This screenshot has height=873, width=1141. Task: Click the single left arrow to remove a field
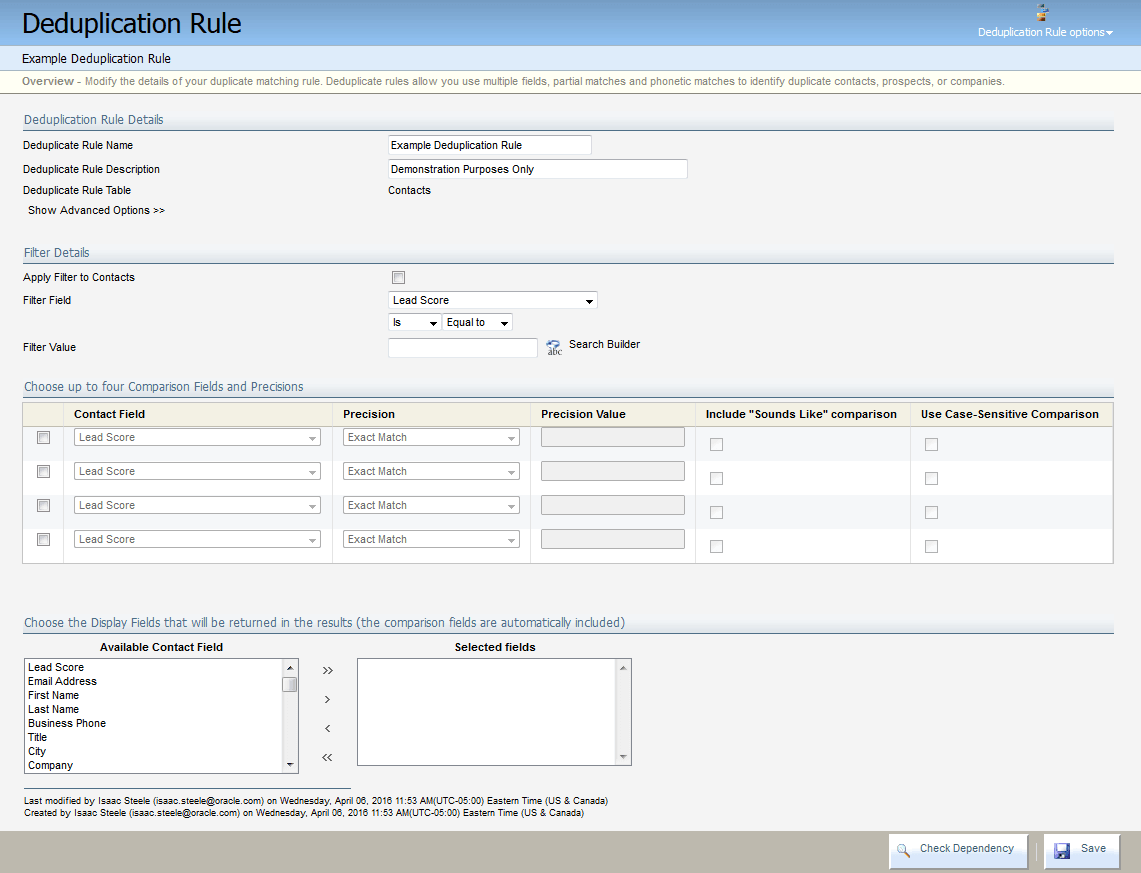coord(326,728)
